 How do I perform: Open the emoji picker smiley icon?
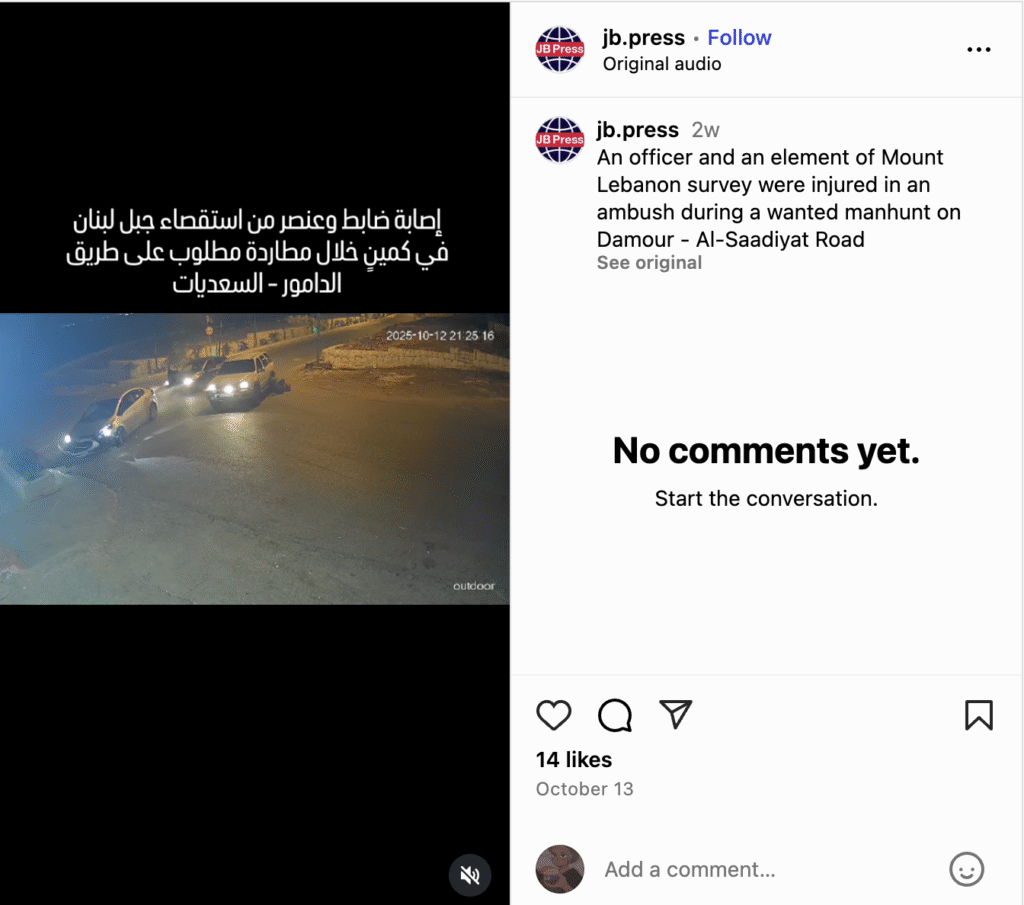coord(967,869)
